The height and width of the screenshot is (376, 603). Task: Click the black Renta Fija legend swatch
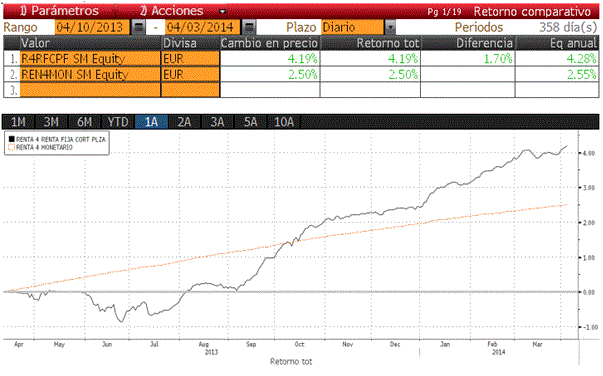pyautogui.click(x=12, y=139)
